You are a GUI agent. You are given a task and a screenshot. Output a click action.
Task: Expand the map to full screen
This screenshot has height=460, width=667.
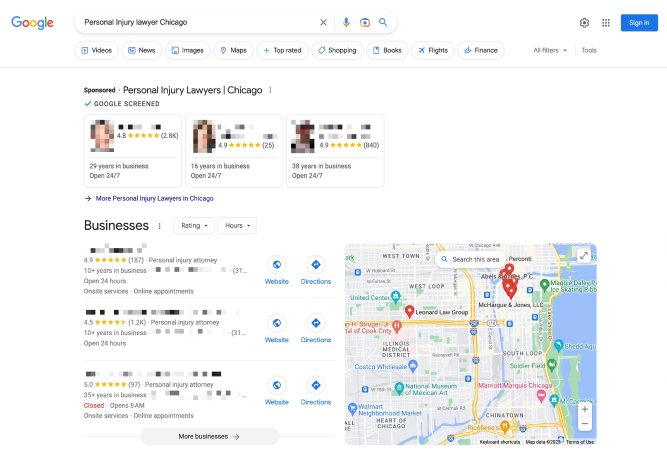585,255
